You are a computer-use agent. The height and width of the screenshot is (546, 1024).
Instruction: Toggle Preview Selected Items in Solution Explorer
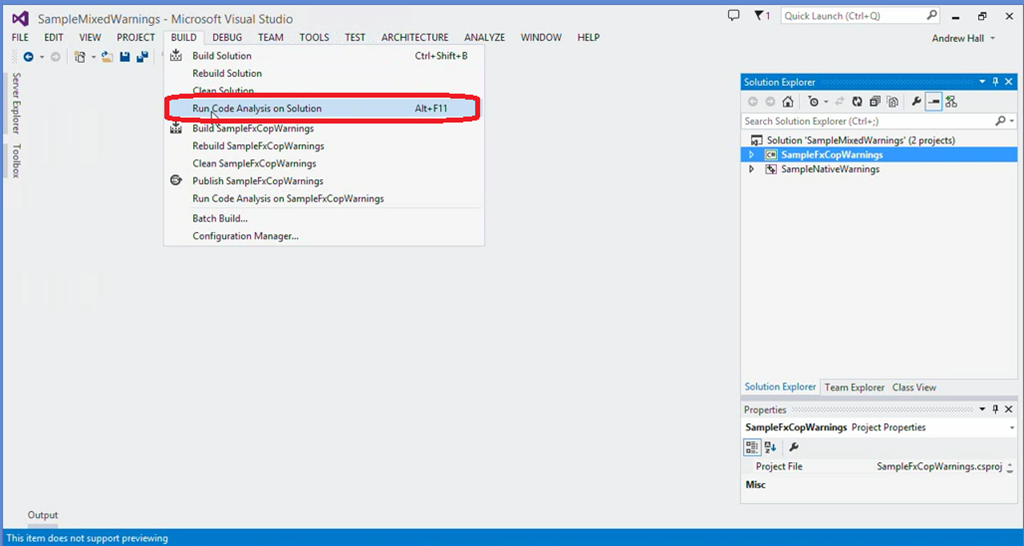934,101
